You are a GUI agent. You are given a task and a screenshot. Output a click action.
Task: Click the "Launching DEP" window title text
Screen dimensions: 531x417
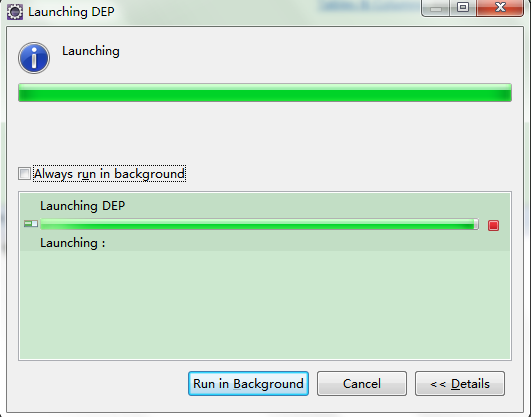pyautogui.click(x=71, y=12)
